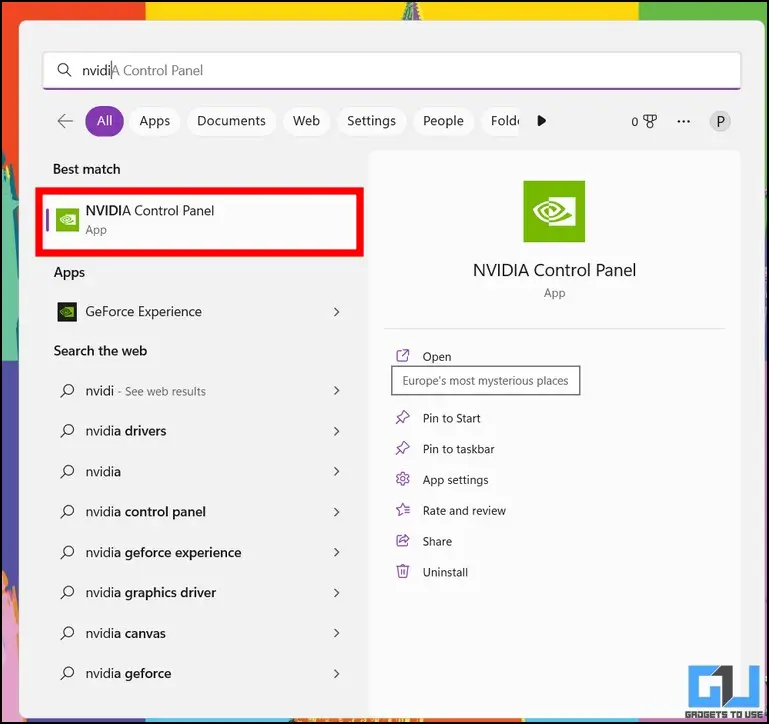Click search icon beside 'nvidia geforce' suggestion
769x724 pixels.
coord(67,673)
